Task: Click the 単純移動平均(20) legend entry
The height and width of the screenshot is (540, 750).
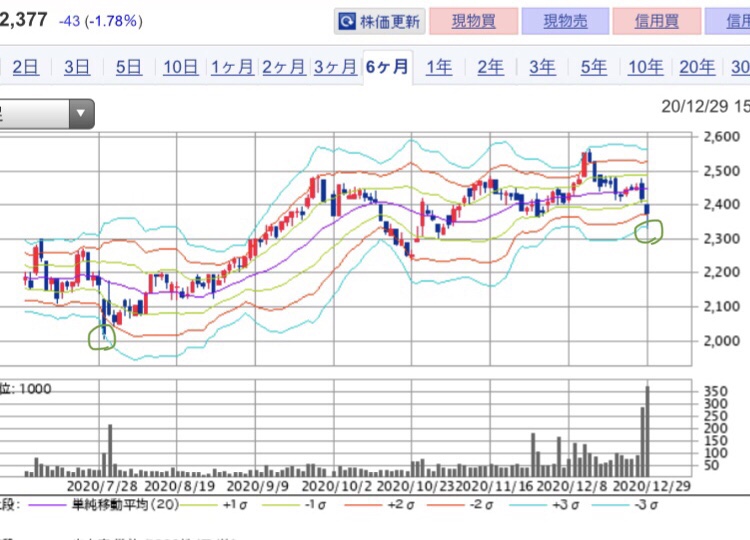Action: click(125, 505)
